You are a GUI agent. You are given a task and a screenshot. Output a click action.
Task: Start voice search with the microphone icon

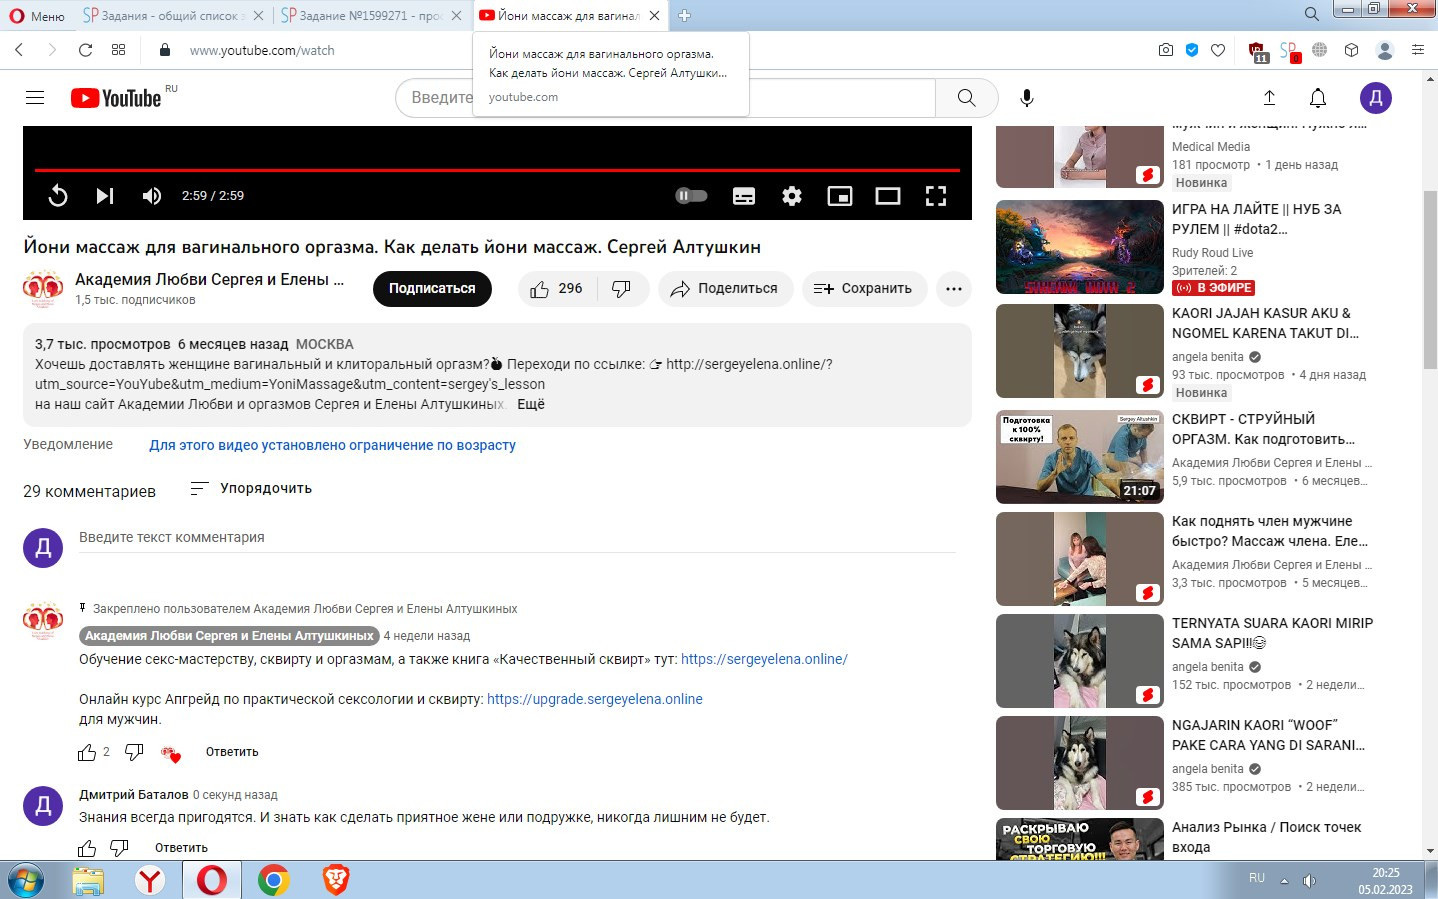click(1026, 97)
